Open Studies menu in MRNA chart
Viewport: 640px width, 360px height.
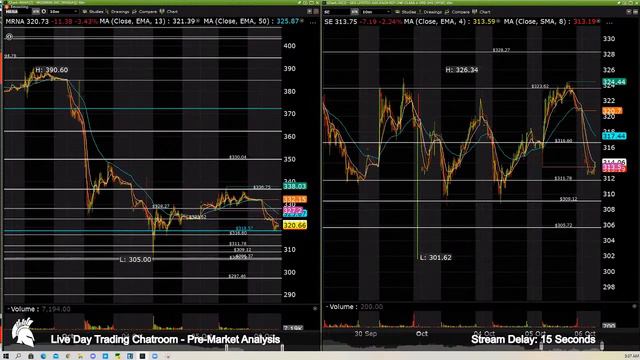point(93,11)
